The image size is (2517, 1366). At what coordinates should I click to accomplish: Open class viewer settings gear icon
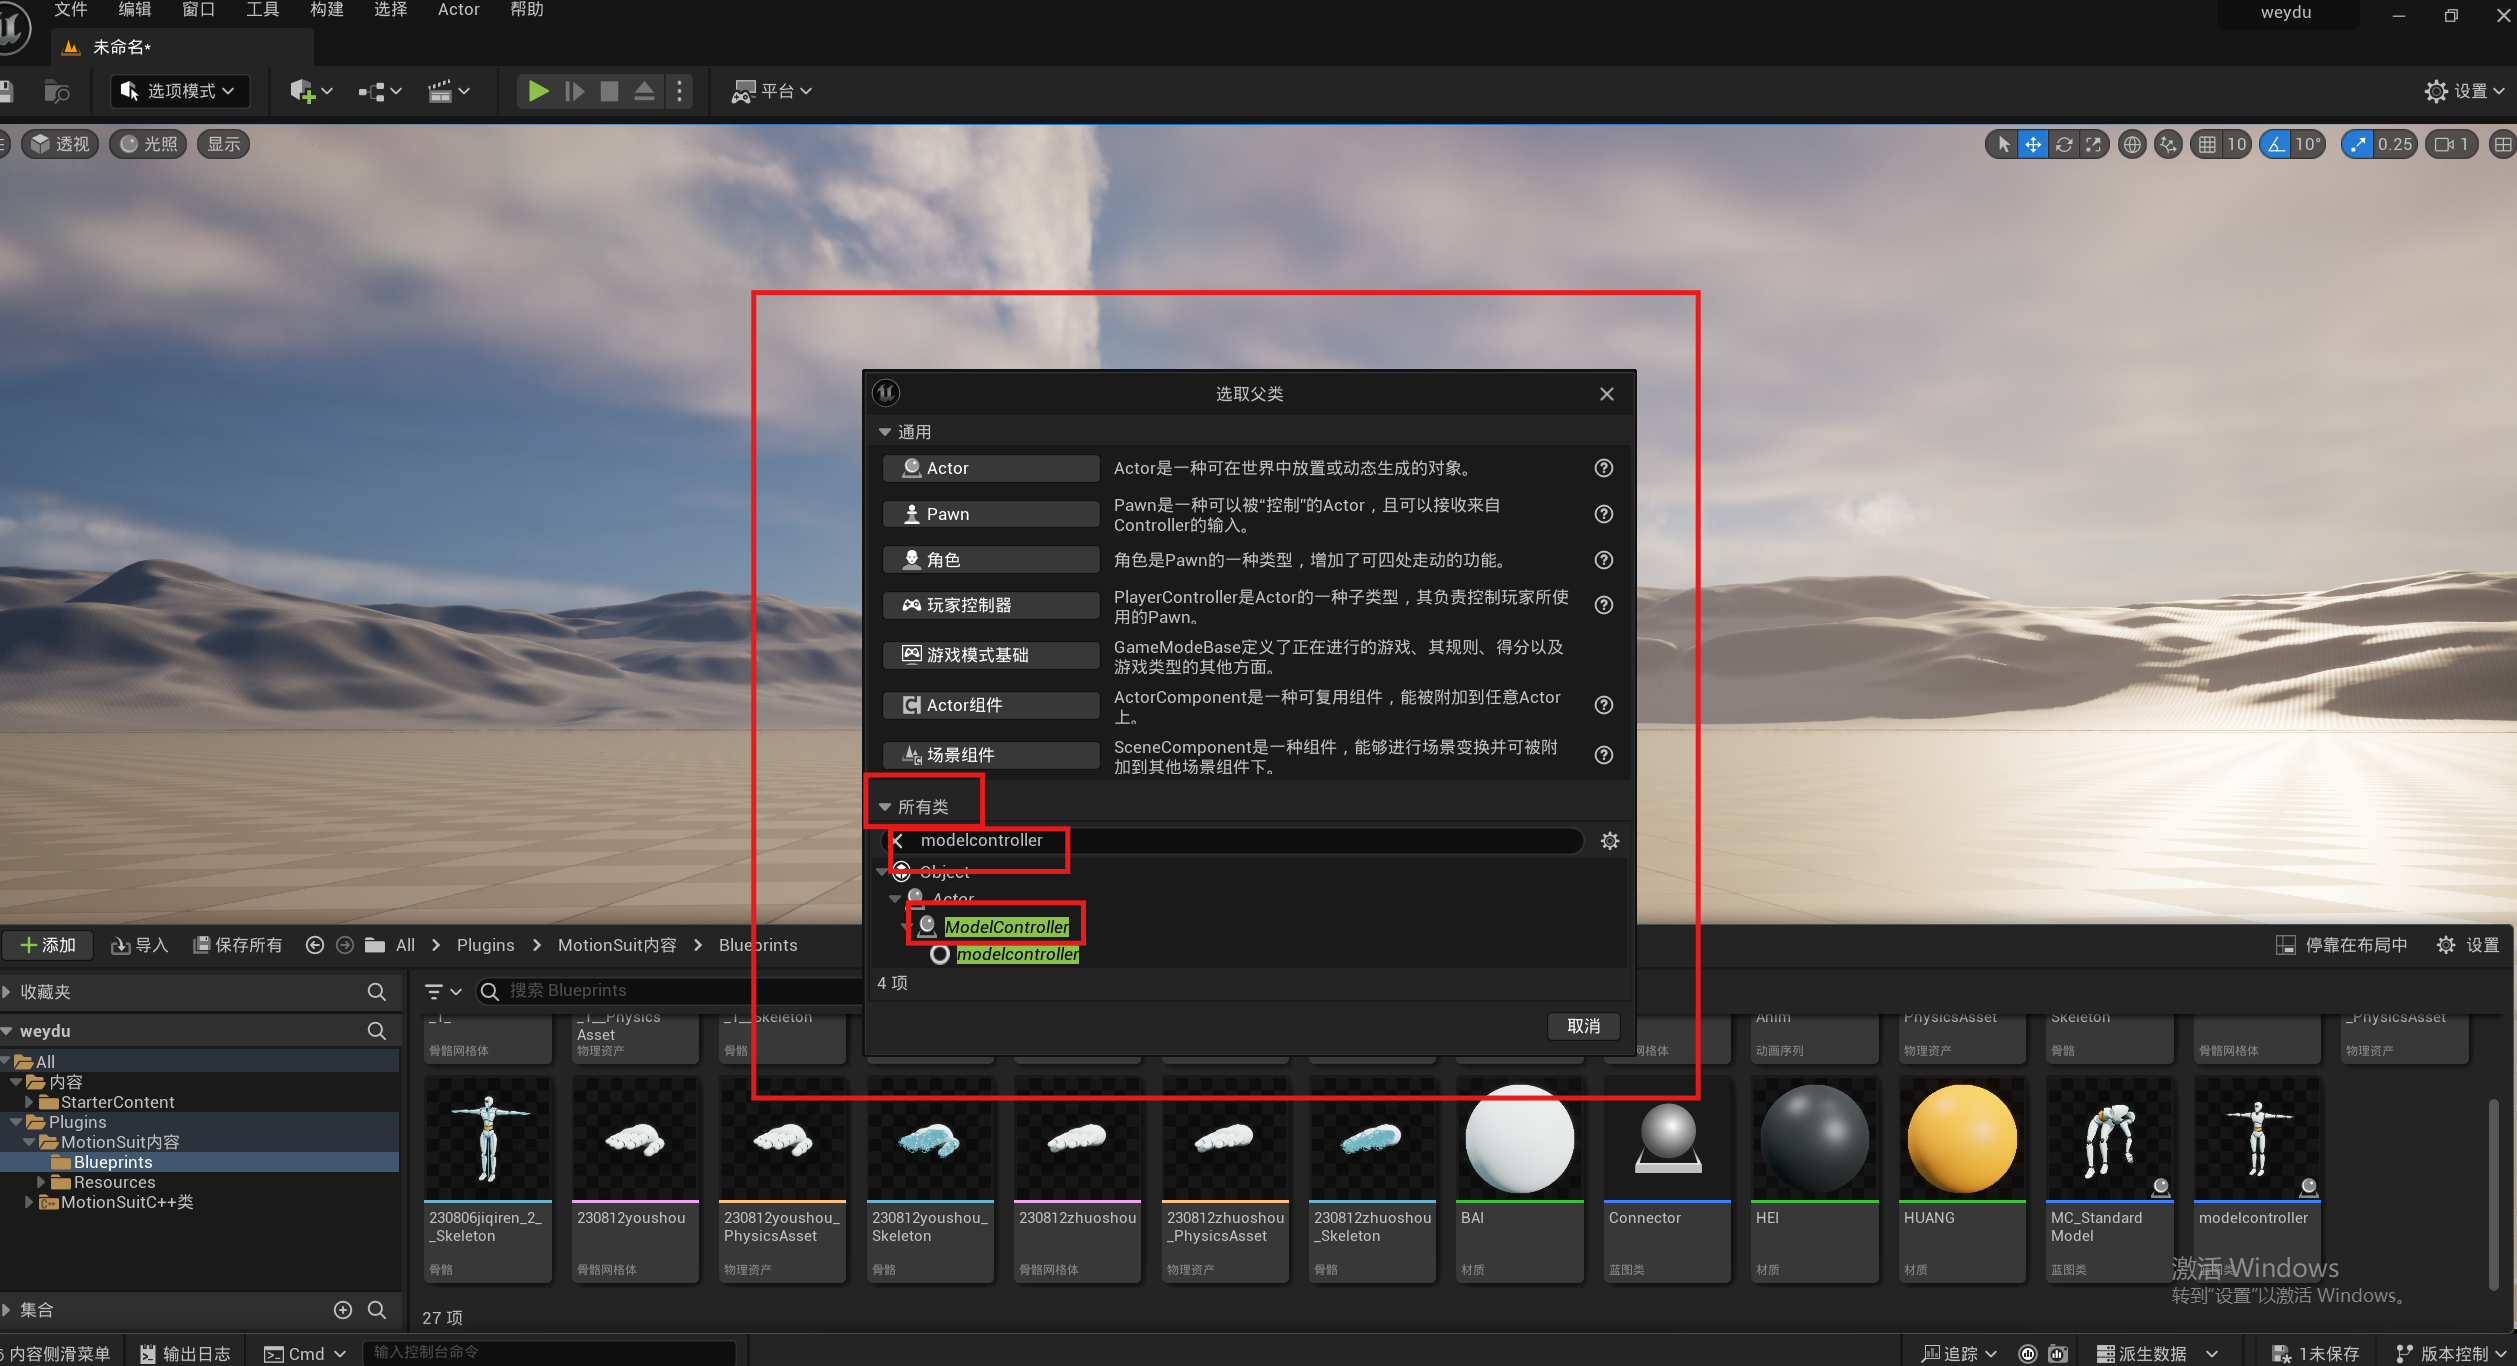[x=1609, y=841]
